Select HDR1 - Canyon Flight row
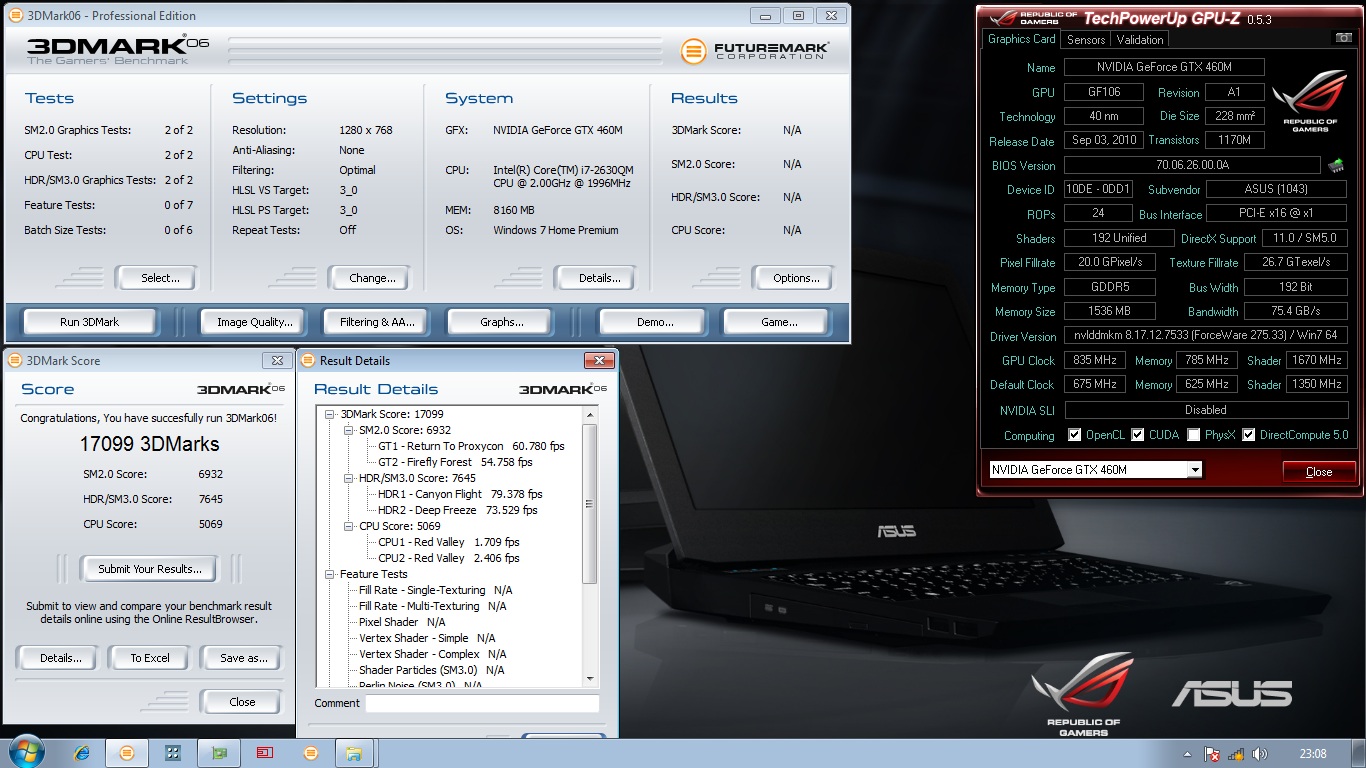Viewport: 1366px width, 768px height. [460, 494]
